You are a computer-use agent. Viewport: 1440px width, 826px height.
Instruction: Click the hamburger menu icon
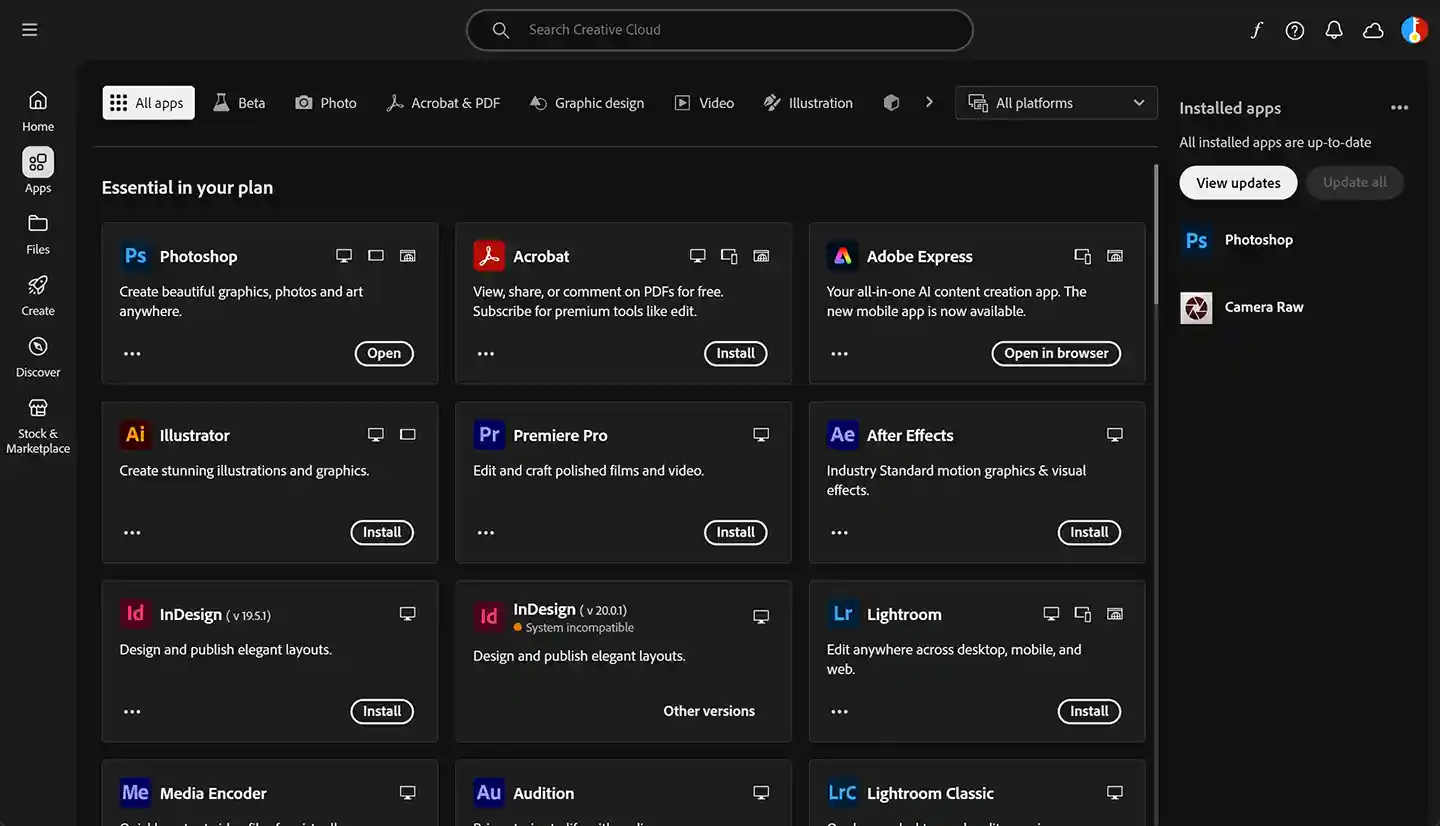click(30, 30)
